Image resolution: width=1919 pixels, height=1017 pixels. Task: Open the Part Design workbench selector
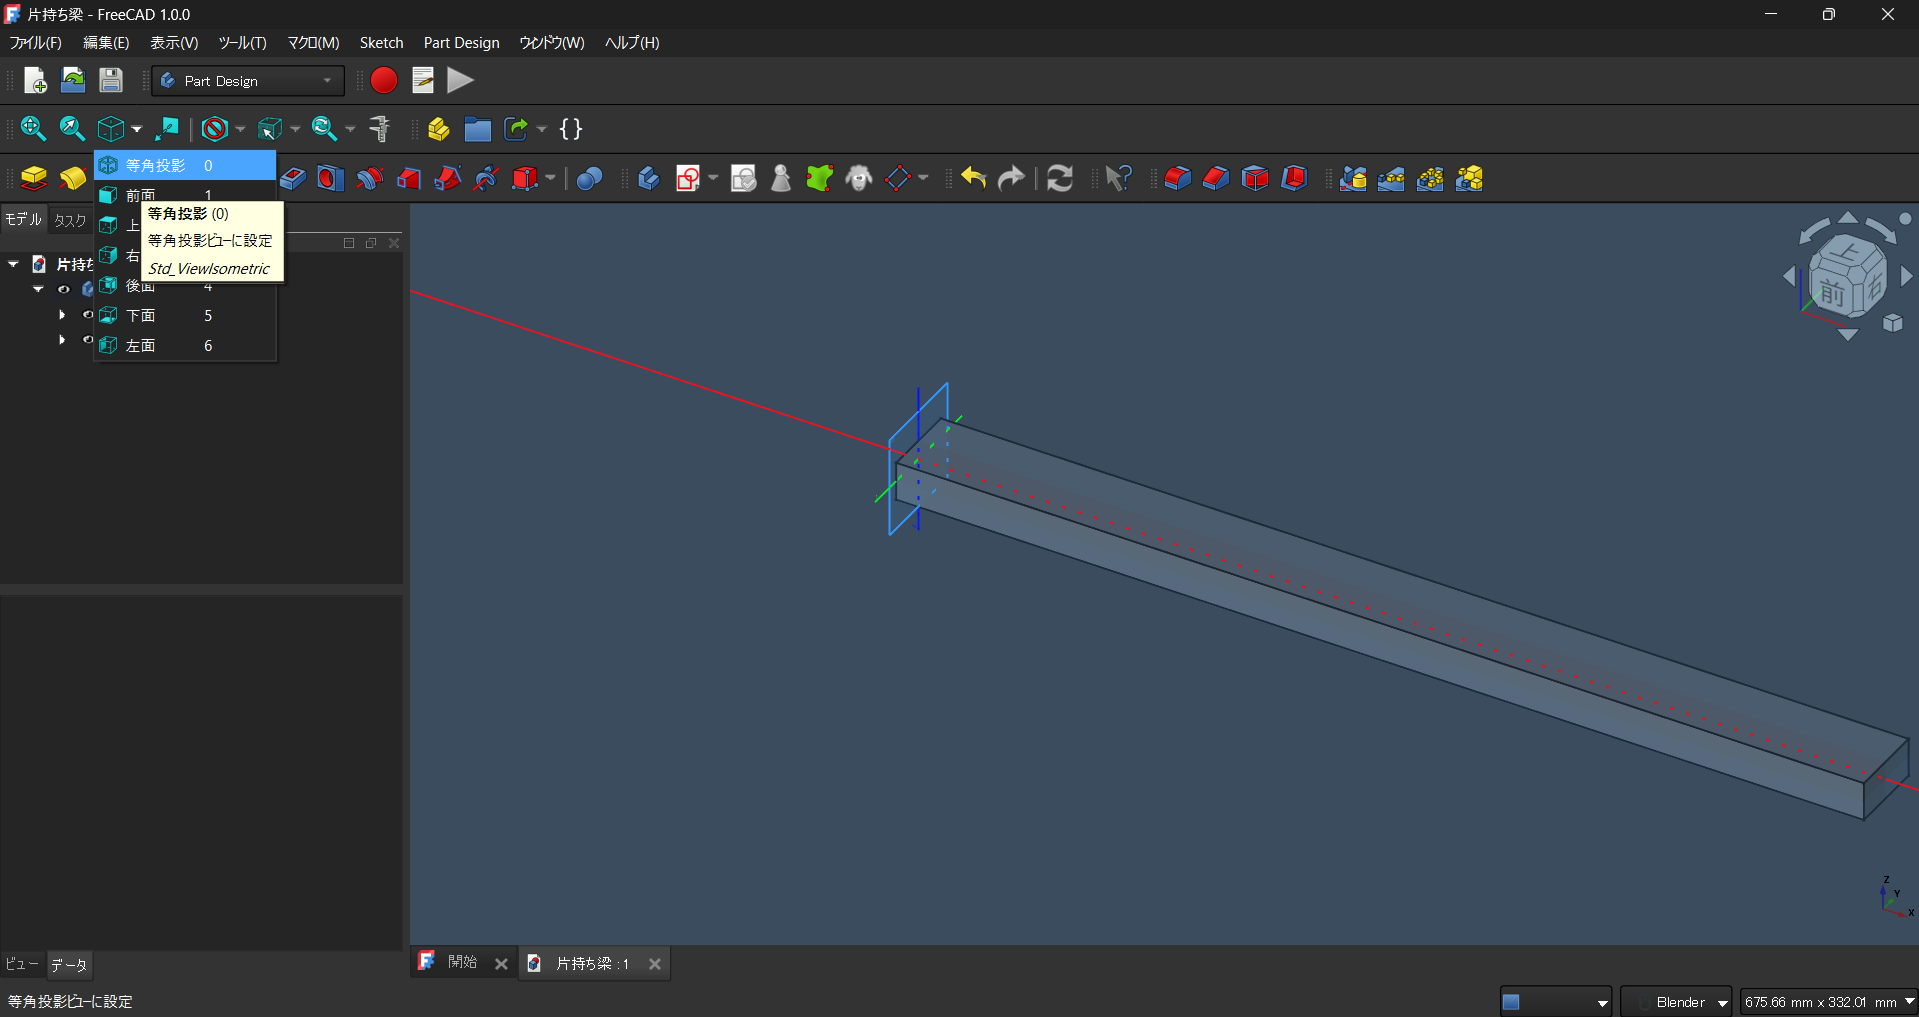[x=247, y=81]
